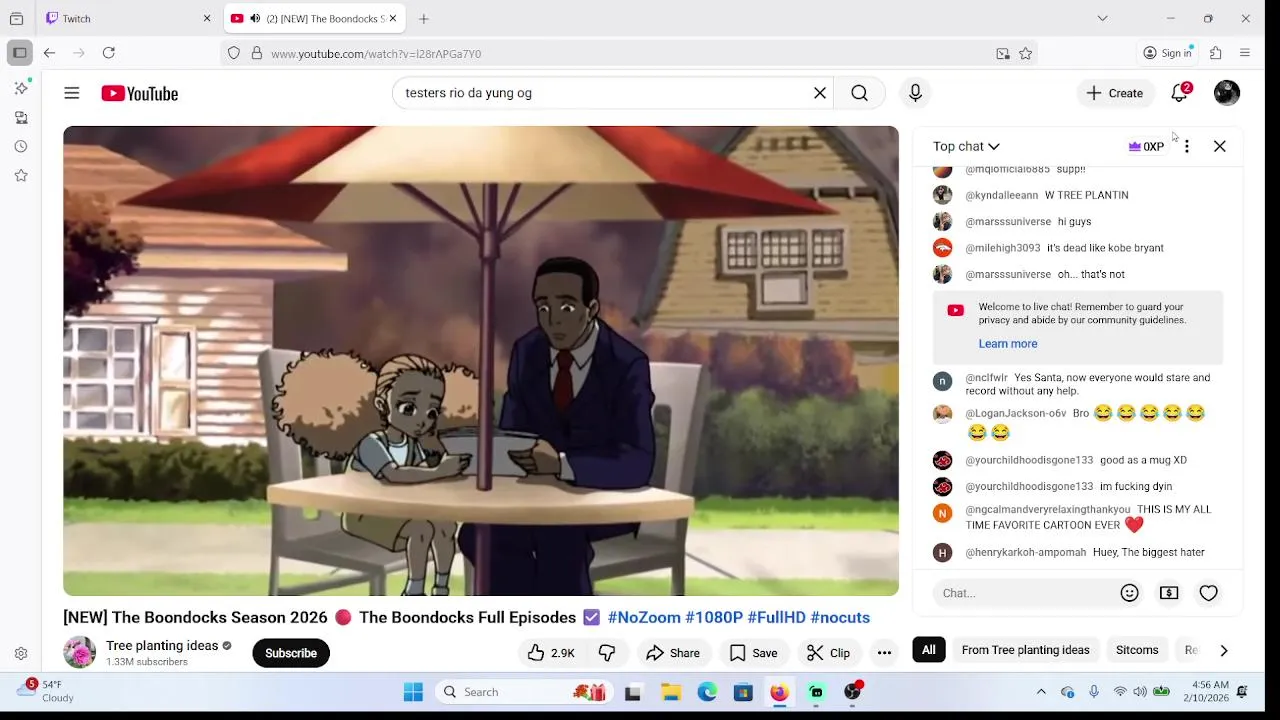The image size is (1280, 720).
Task: Click the #1080P hashtag
Action: 714,617
